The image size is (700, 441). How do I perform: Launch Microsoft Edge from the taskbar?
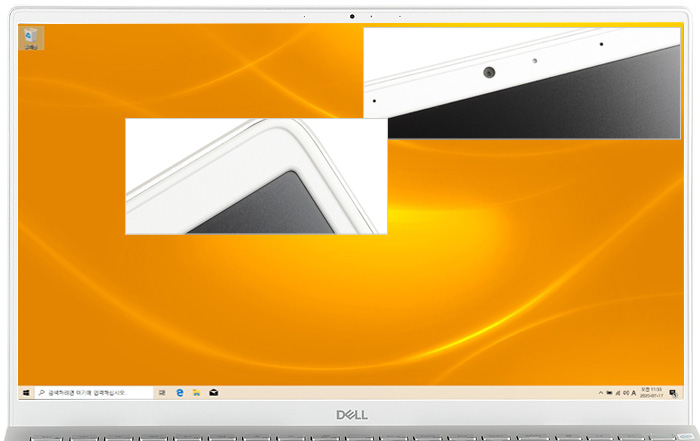click(x=180, y=393)
